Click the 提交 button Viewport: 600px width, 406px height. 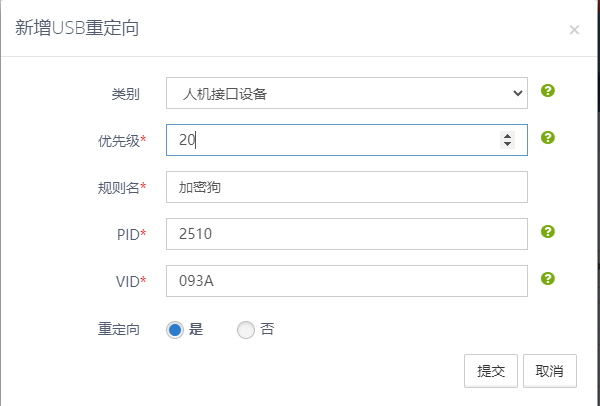click(x=491, y=370)
